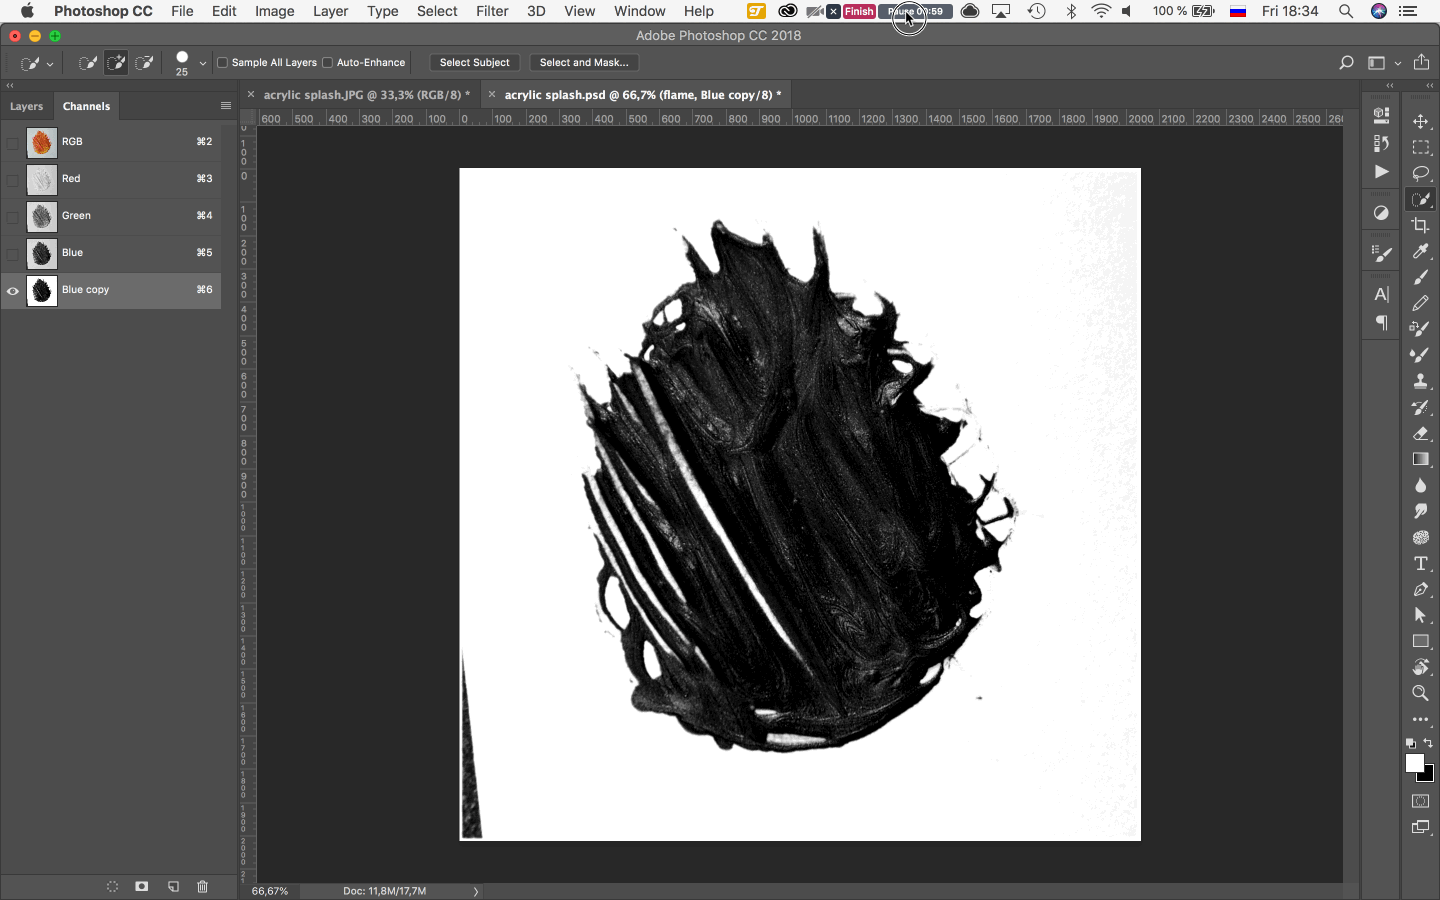This screenshot has width=1440, height=900.
Task: Choose Add to selection brush mode
Action: click(116, 63)
